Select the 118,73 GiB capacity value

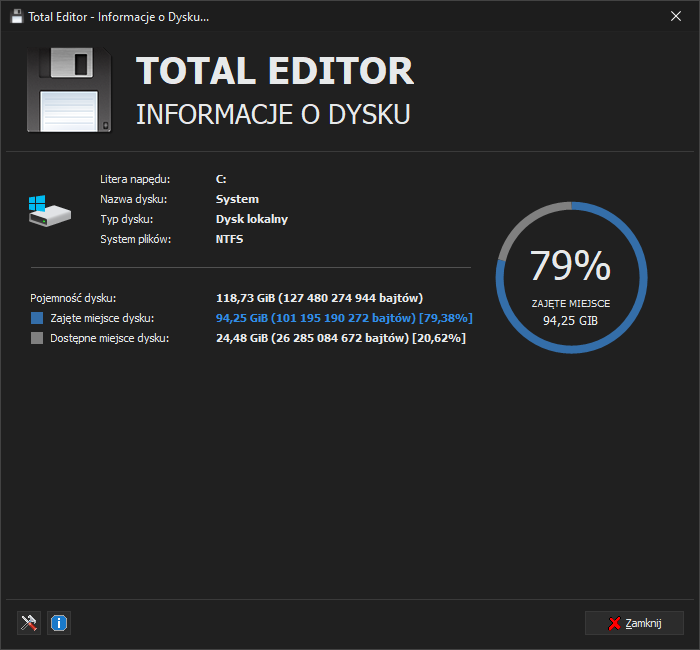(319, 298)
